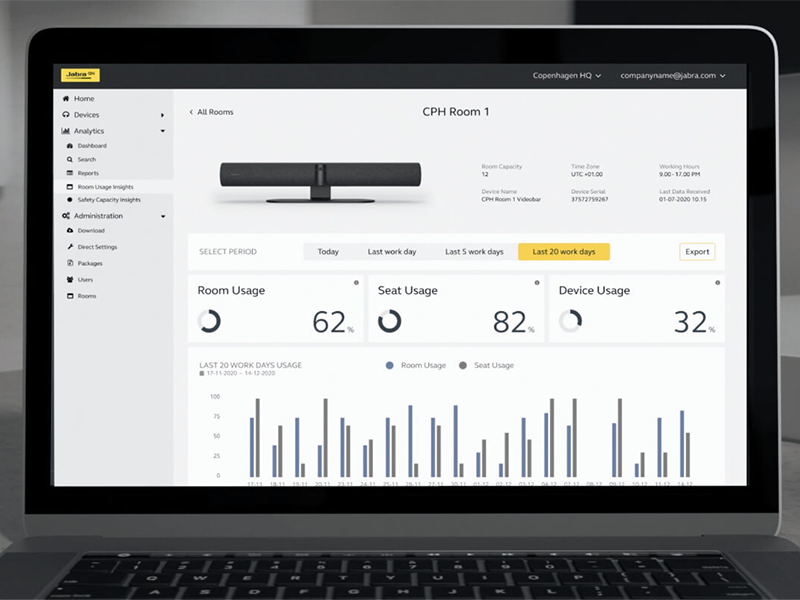
Task: Click the Jabra logo in header
Action: point(80,75)
